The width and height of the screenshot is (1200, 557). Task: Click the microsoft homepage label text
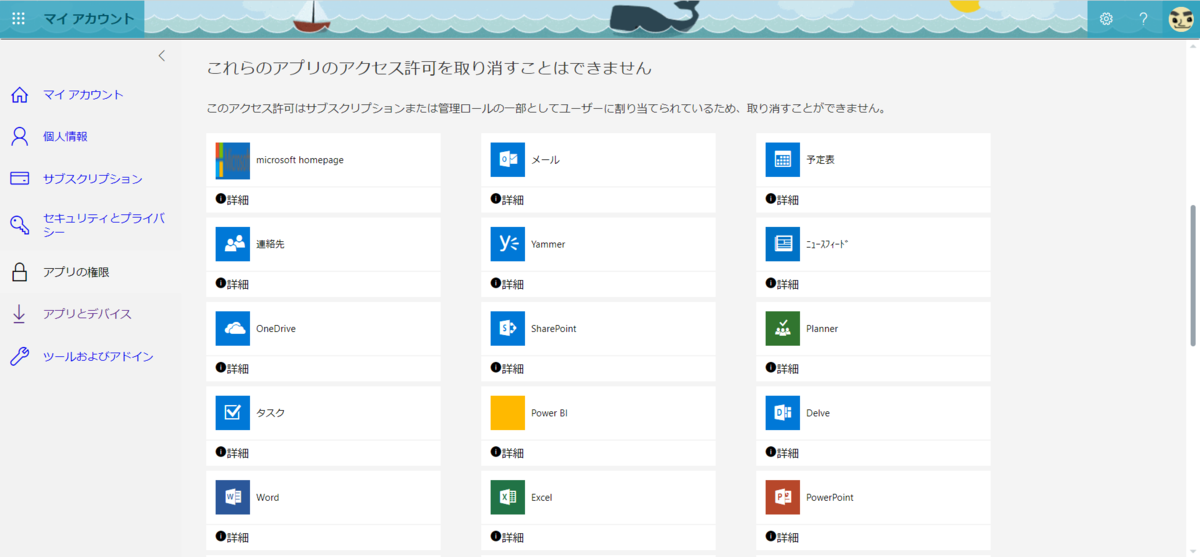(x=300, y=160)
